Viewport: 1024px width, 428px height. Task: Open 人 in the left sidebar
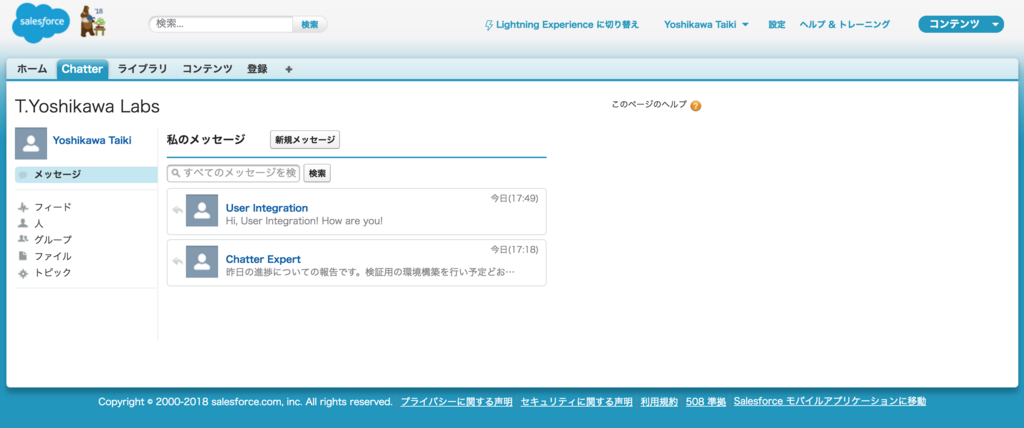39,223
